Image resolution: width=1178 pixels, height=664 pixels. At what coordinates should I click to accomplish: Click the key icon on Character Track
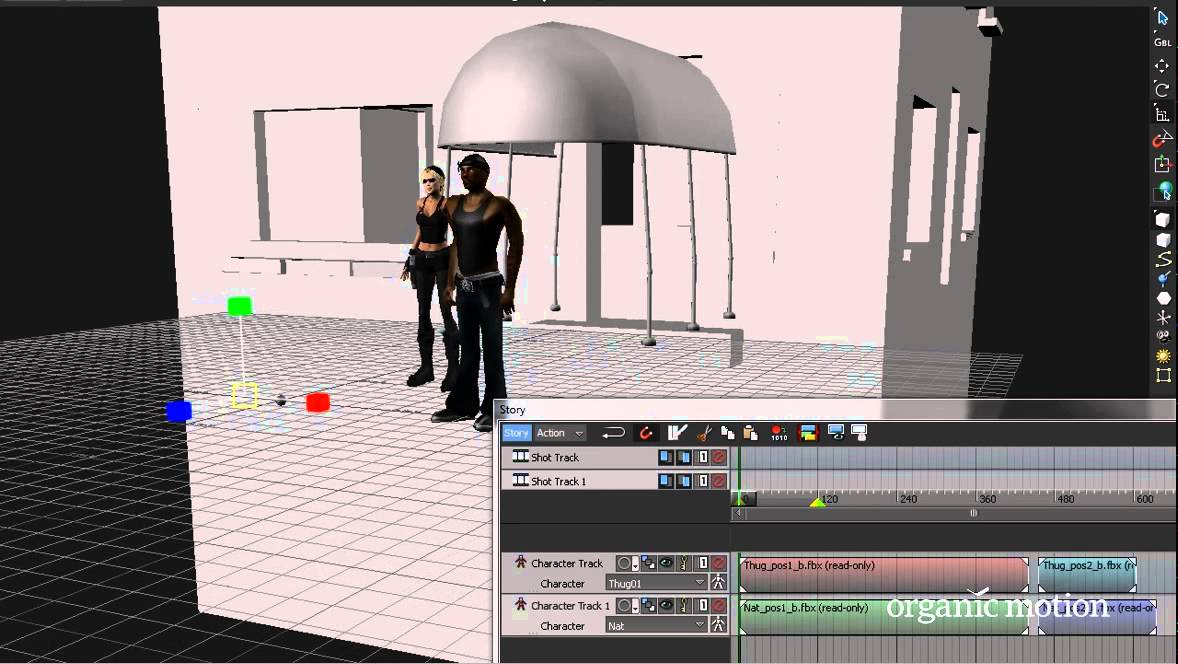tap(684, 563)
